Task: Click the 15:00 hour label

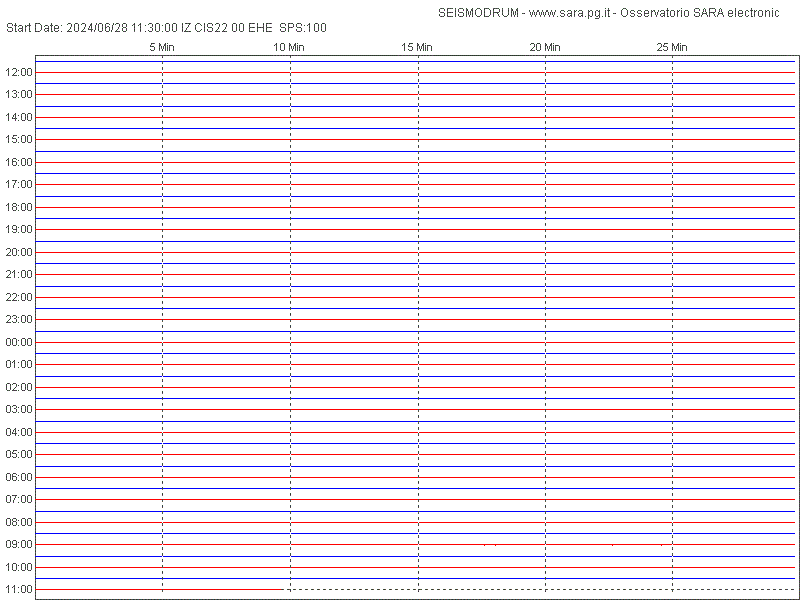Action: click(x=18, y=139)
